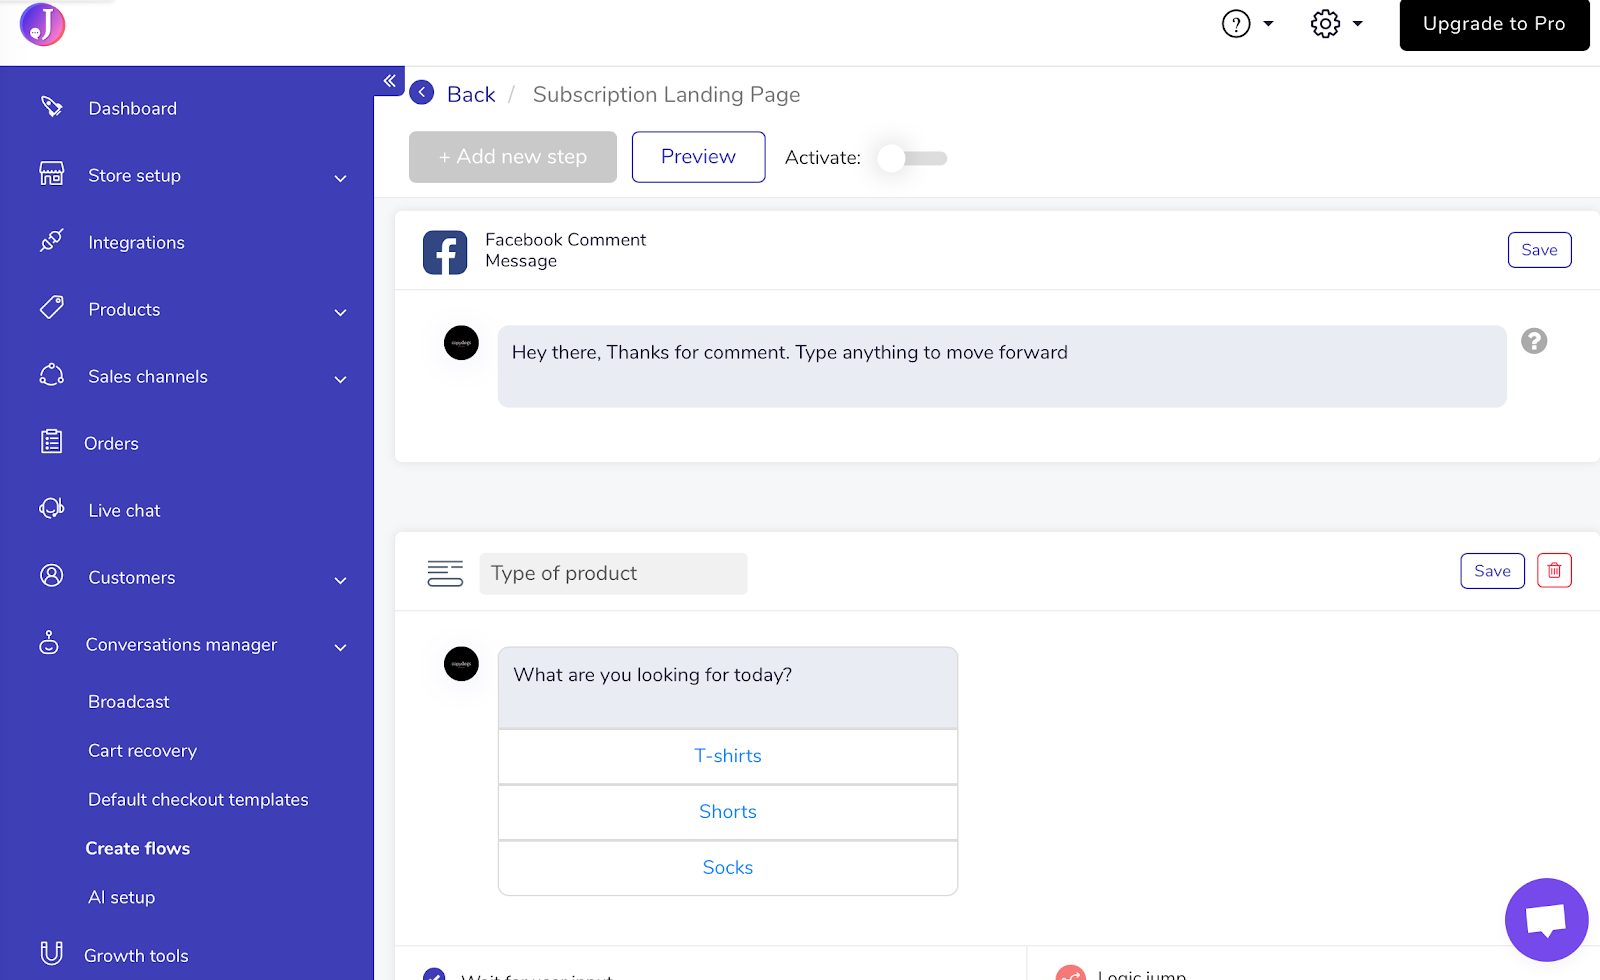Select the Create flows submenu item

[138, 849]
